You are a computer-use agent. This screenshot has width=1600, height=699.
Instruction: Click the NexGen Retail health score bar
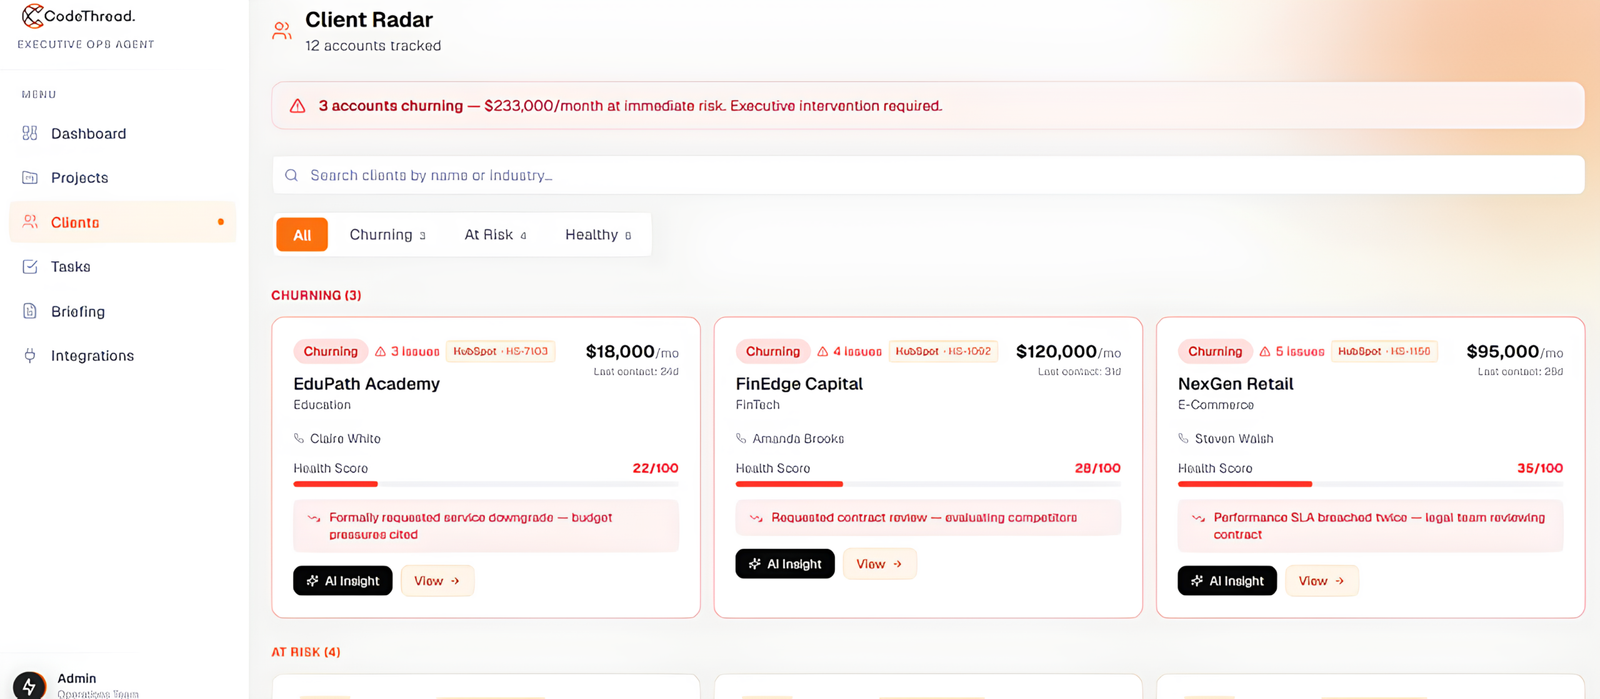click(1370, 484)
